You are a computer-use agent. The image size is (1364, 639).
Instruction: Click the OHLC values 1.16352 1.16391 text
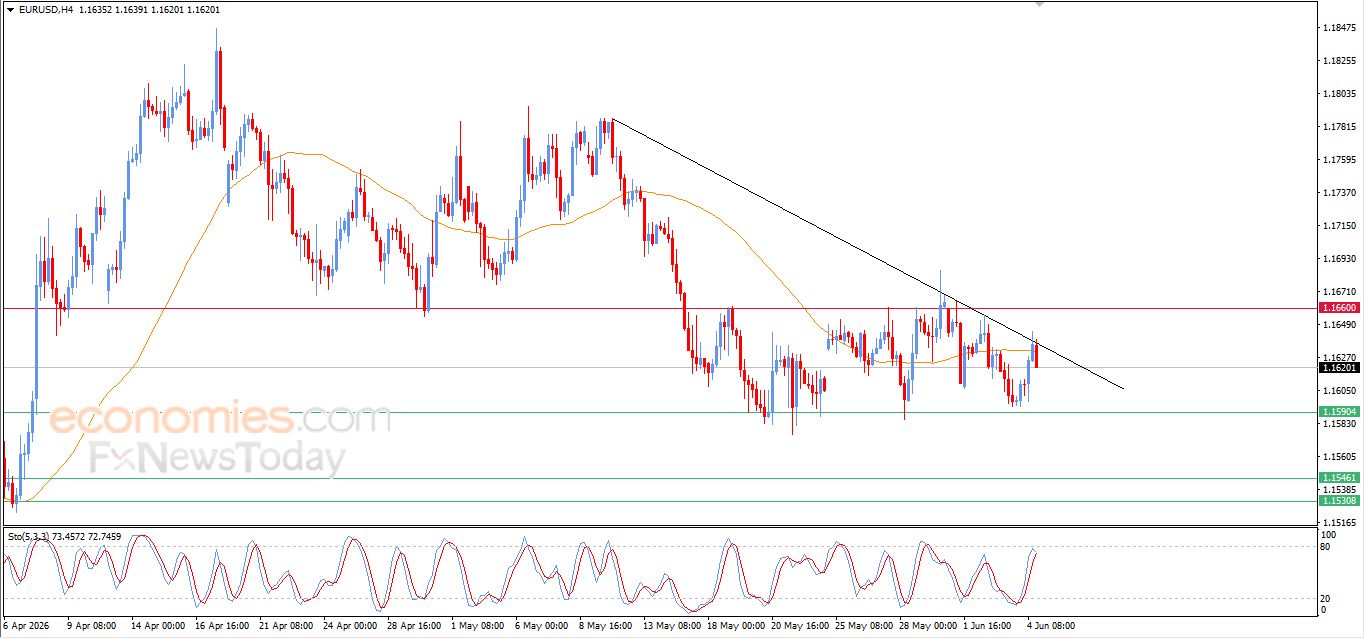pos(113,9)
